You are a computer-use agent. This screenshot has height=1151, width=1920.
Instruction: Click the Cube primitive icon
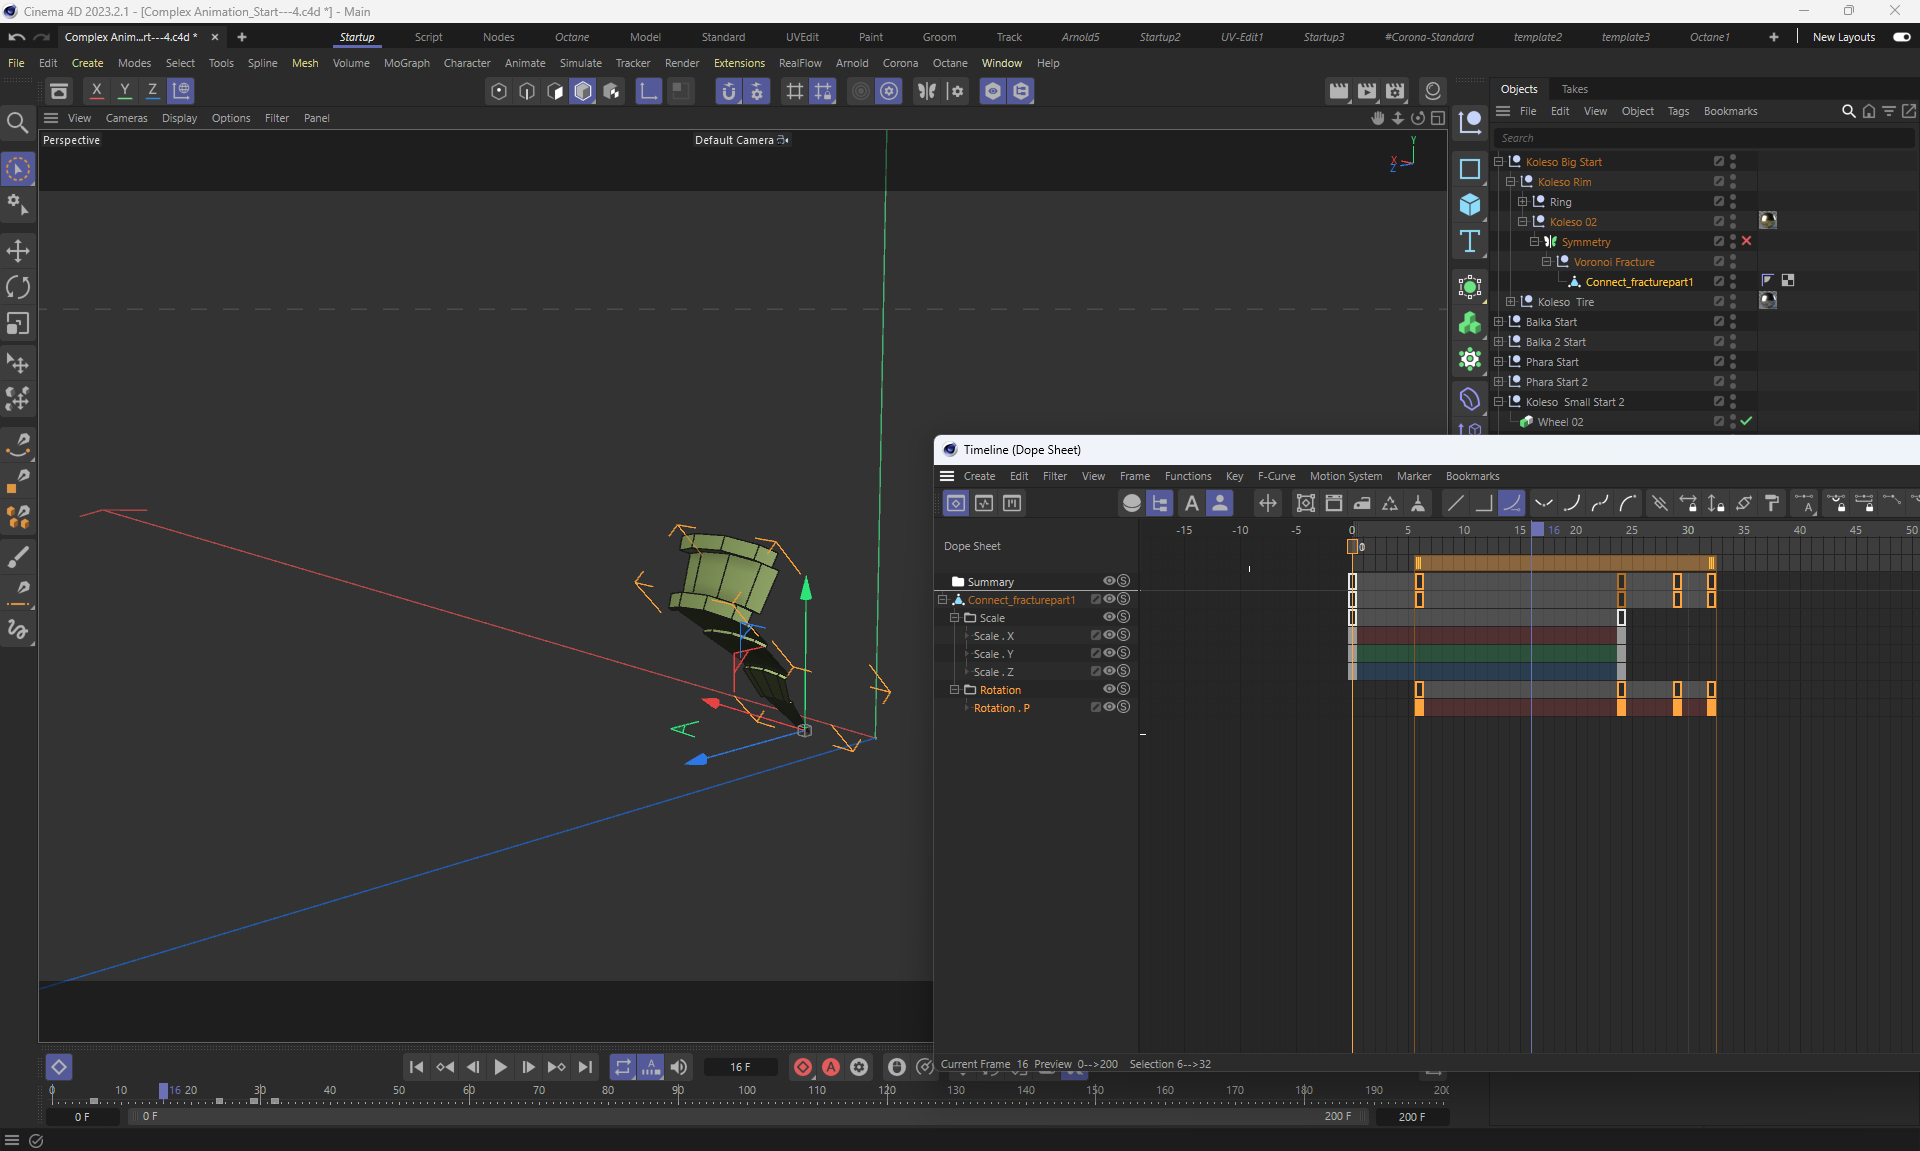click(x=1469, y=205)
